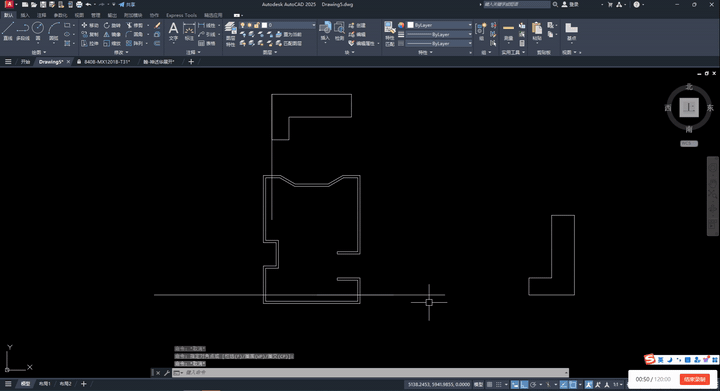Open the layer name dropdown list
This screenshot has height=391, width=720.
tap(289, 25)
